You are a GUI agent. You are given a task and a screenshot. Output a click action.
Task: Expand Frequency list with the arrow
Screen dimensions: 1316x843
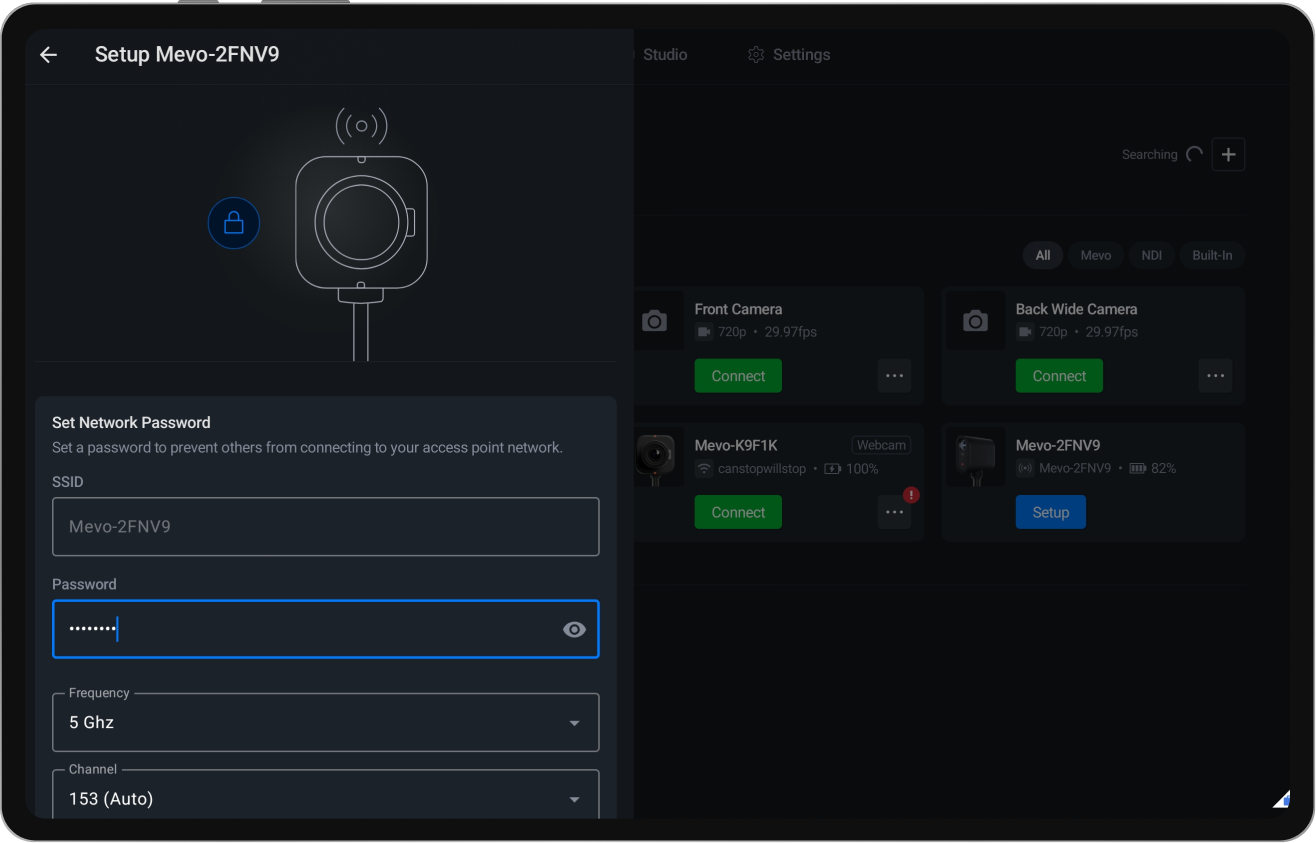(574, 723)
